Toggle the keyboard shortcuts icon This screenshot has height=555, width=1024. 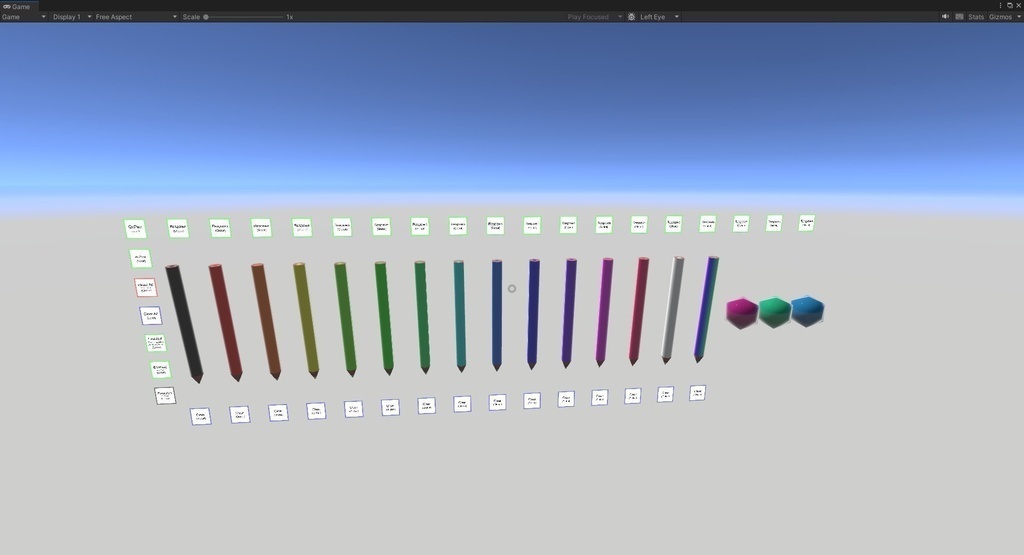coord(959,17)
